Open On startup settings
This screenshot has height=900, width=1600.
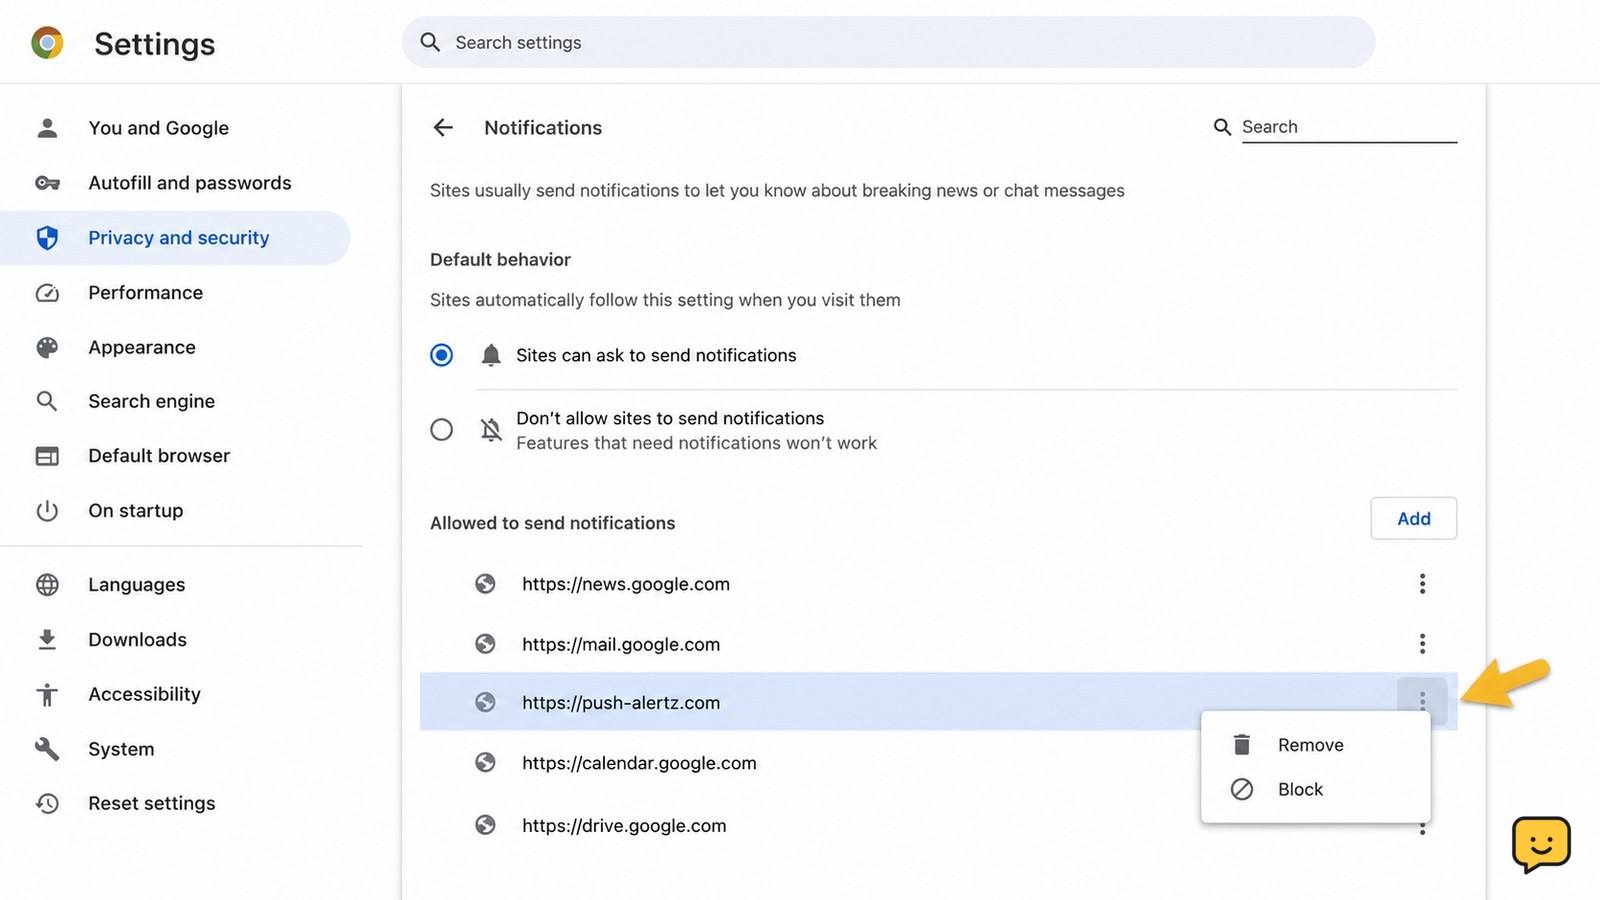pyautogui.click(x=175, y=511)
